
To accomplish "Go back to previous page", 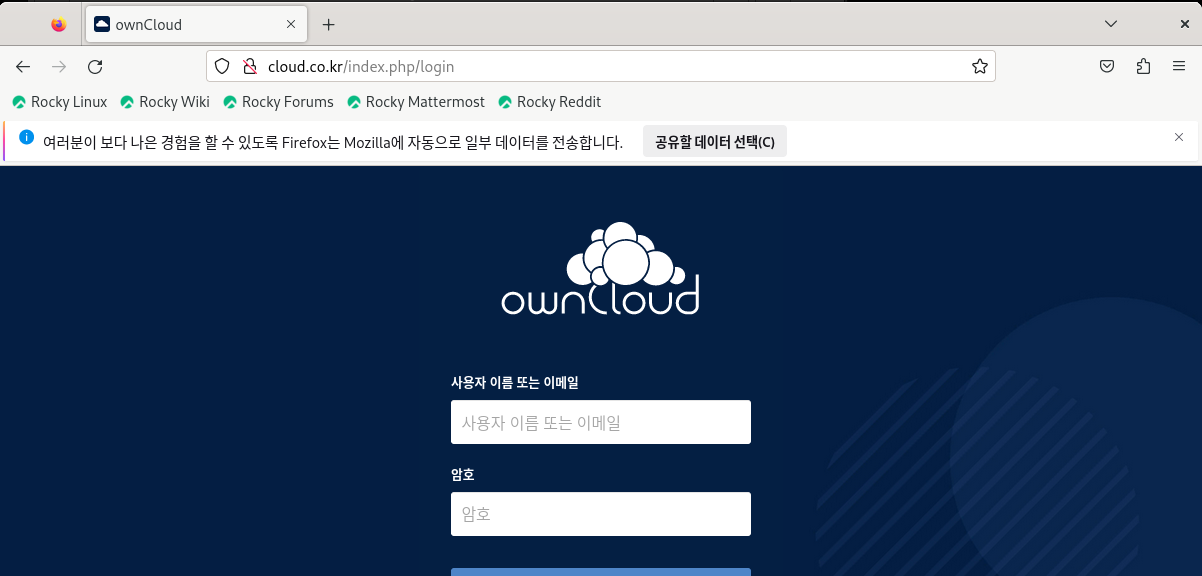I will pos(23,67).
